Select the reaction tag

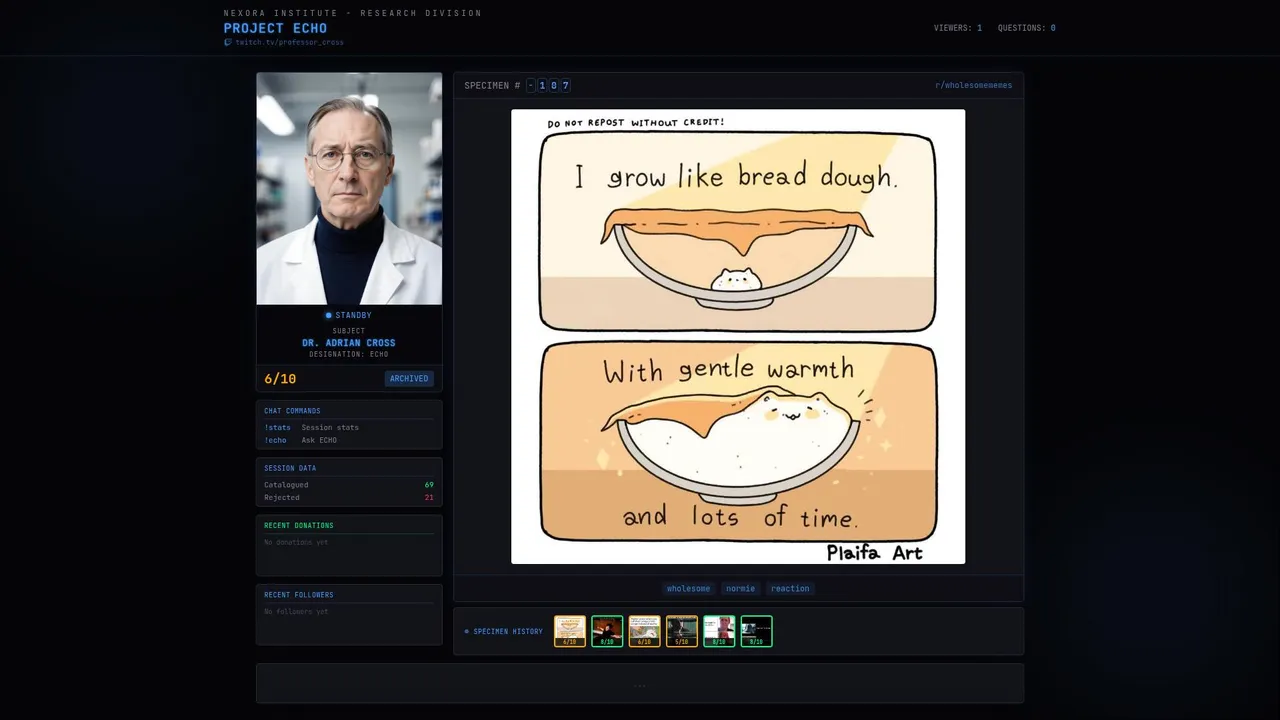click(790, 589)
